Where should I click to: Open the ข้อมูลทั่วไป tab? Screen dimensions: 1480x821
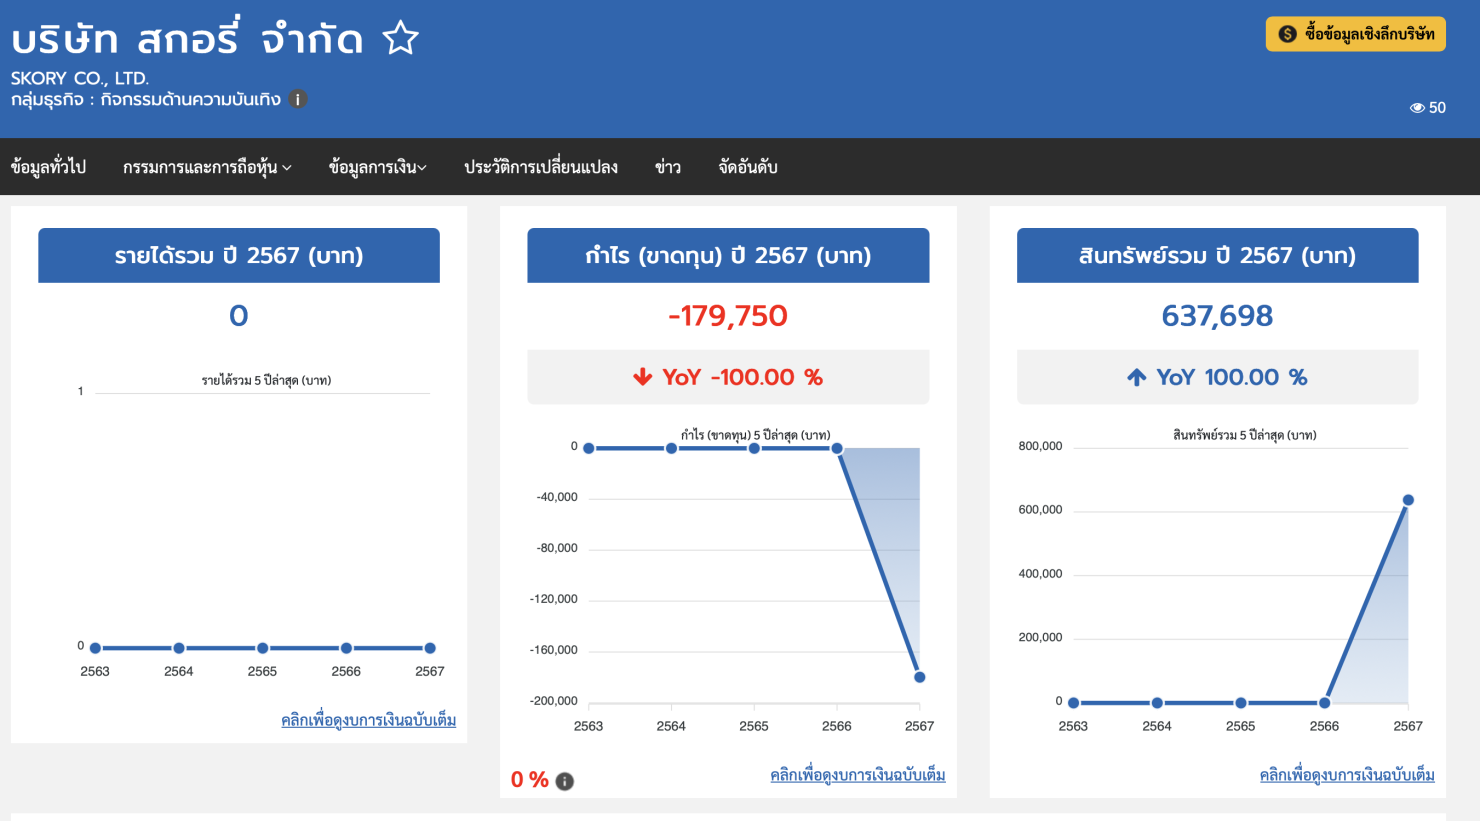[48, 167]
